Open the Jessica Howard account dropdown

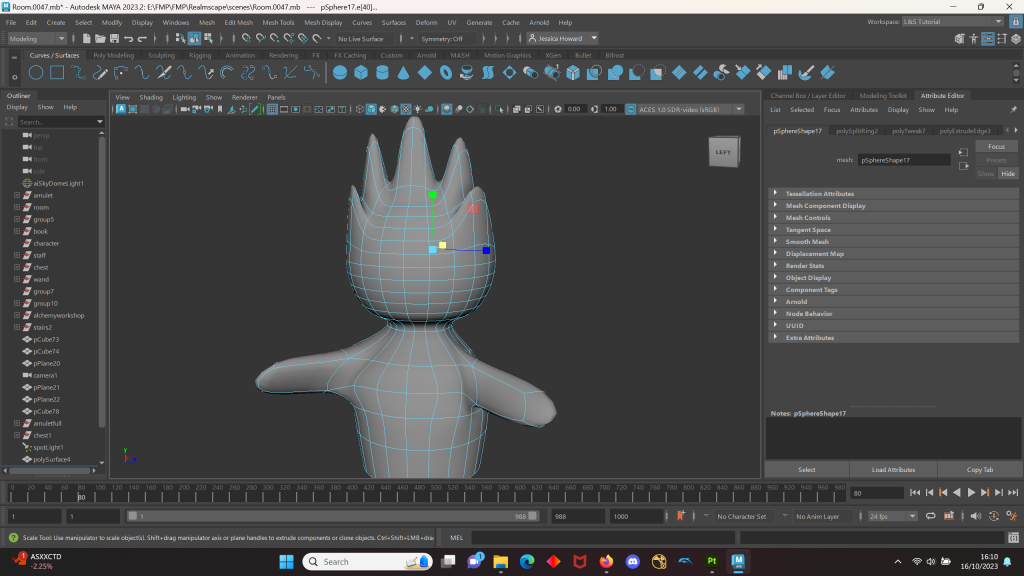click(x=562, y=39)
